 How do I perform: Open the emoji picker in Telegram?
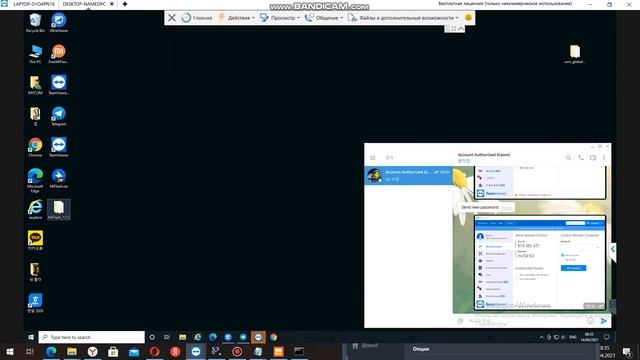pos(590,321)
